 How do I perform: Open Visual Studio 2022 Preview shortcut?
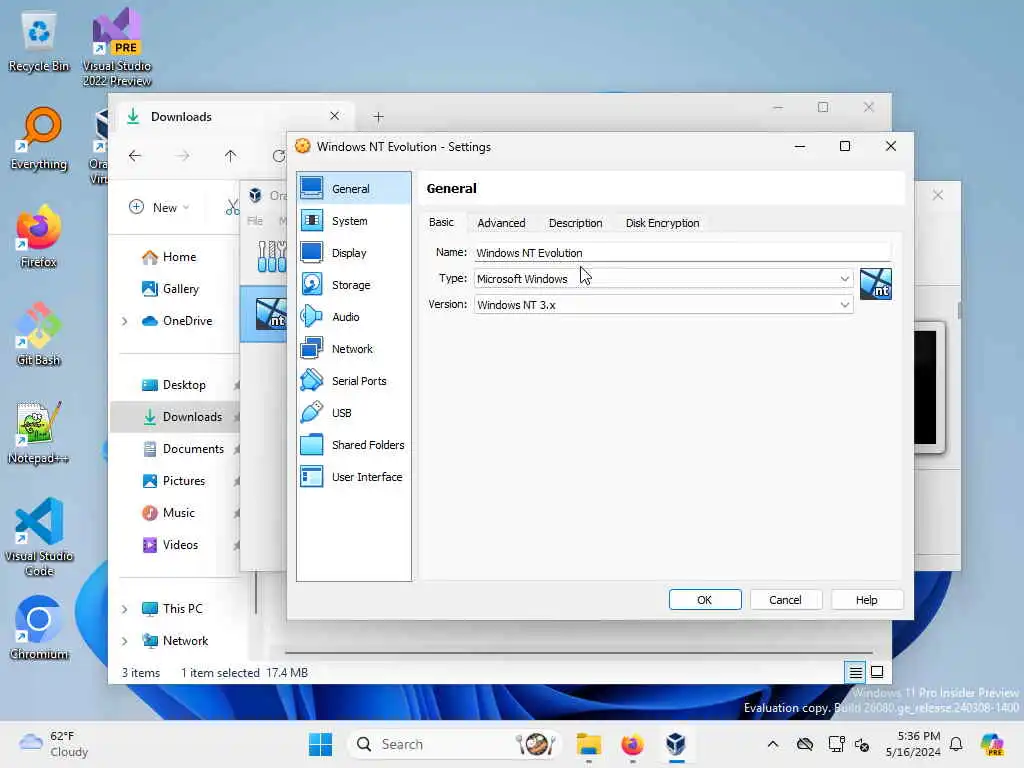[117, 47]
